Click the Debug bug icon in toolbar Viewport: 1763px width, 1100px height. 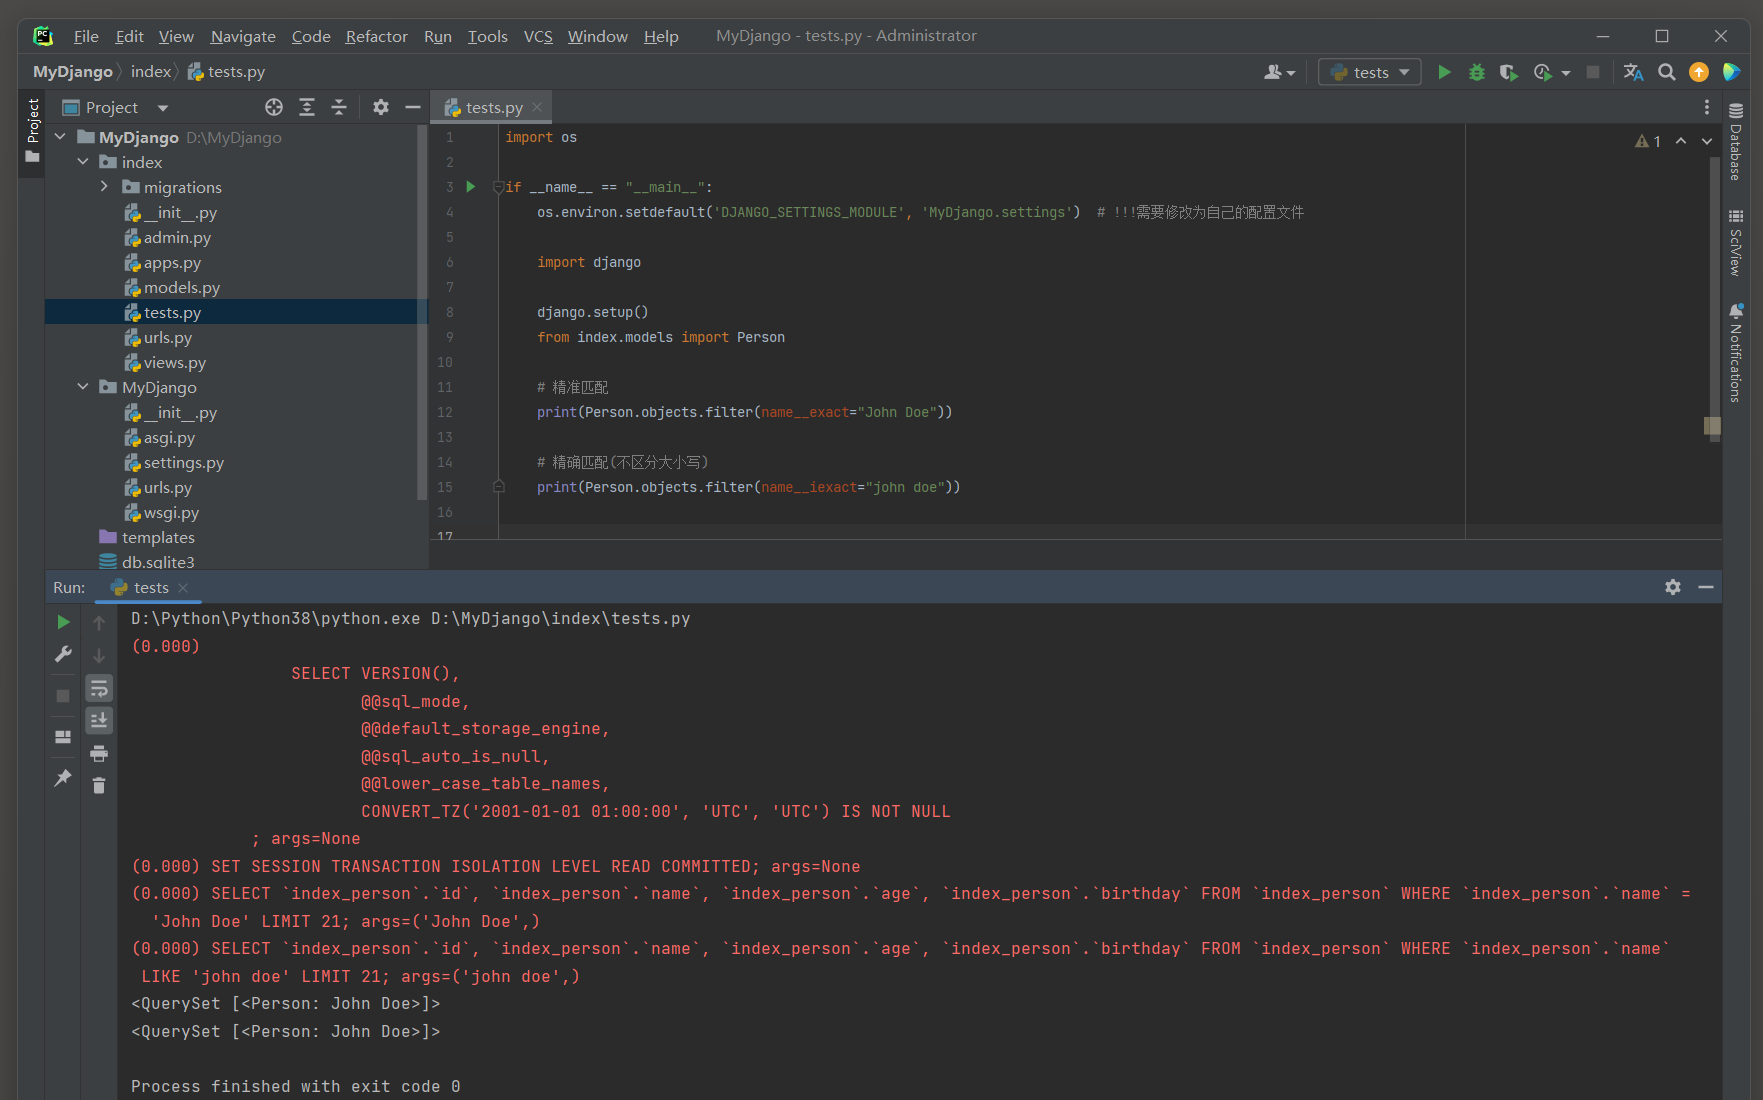(x=1476, y=72)
